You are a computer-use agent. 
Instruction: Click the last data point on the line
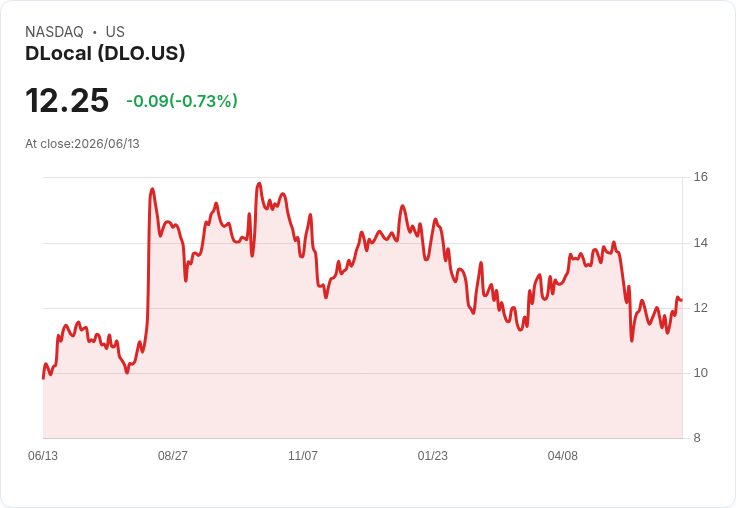[681, 300]
